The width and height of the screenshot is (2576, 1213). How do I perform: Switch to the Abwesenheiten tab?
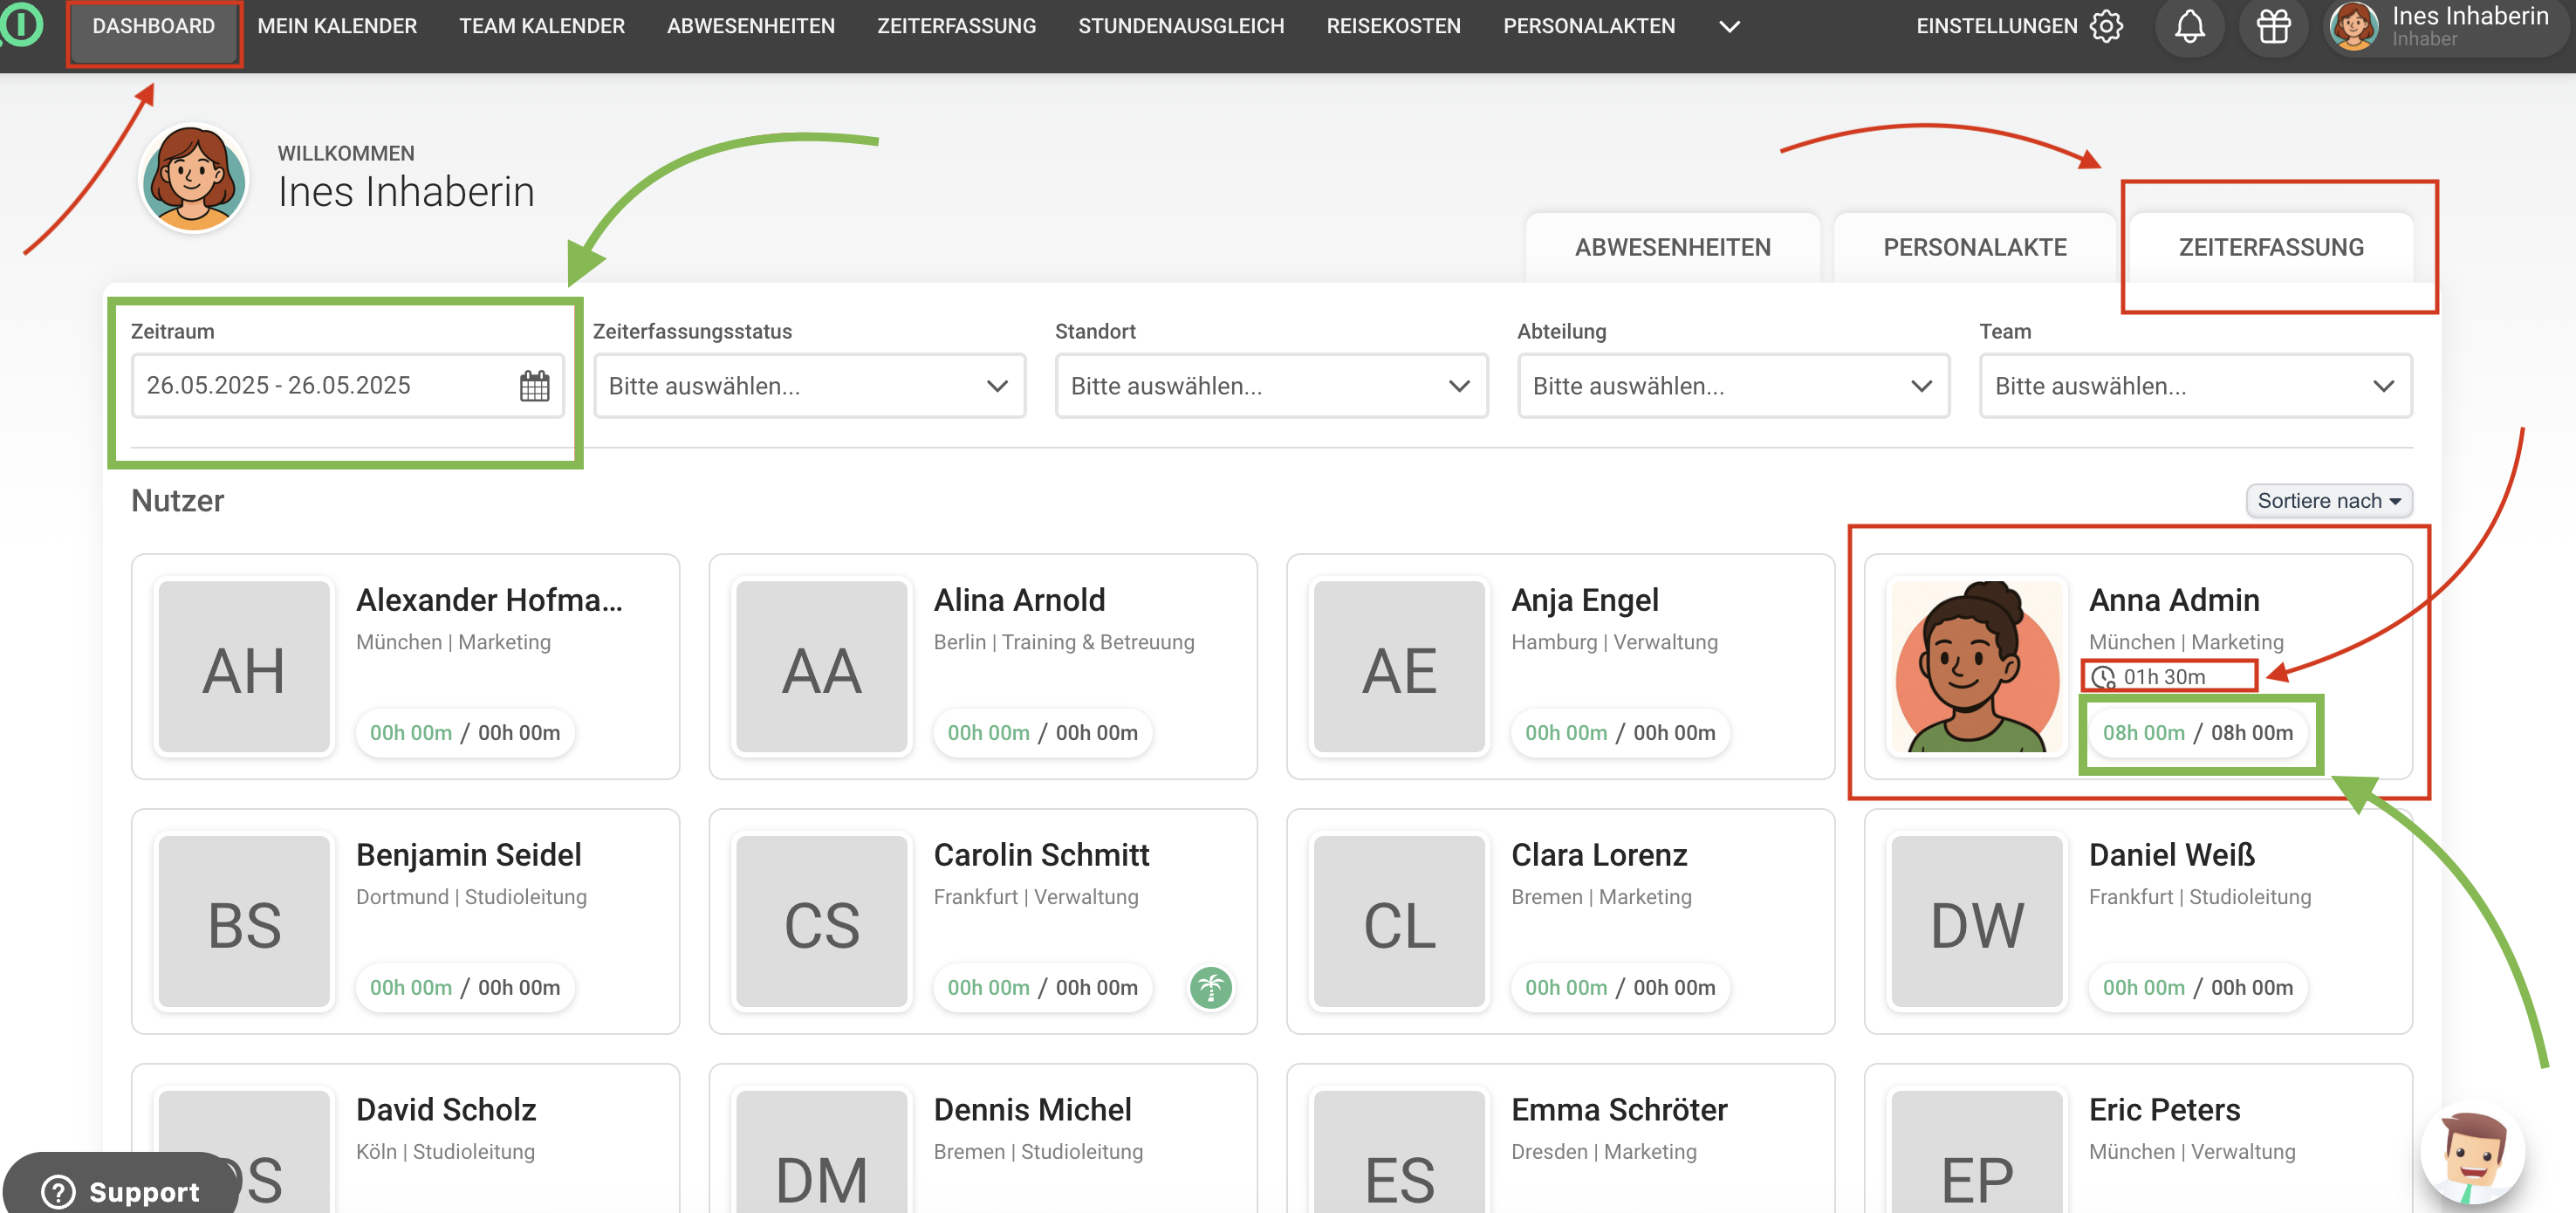[x=1672, y=247]
